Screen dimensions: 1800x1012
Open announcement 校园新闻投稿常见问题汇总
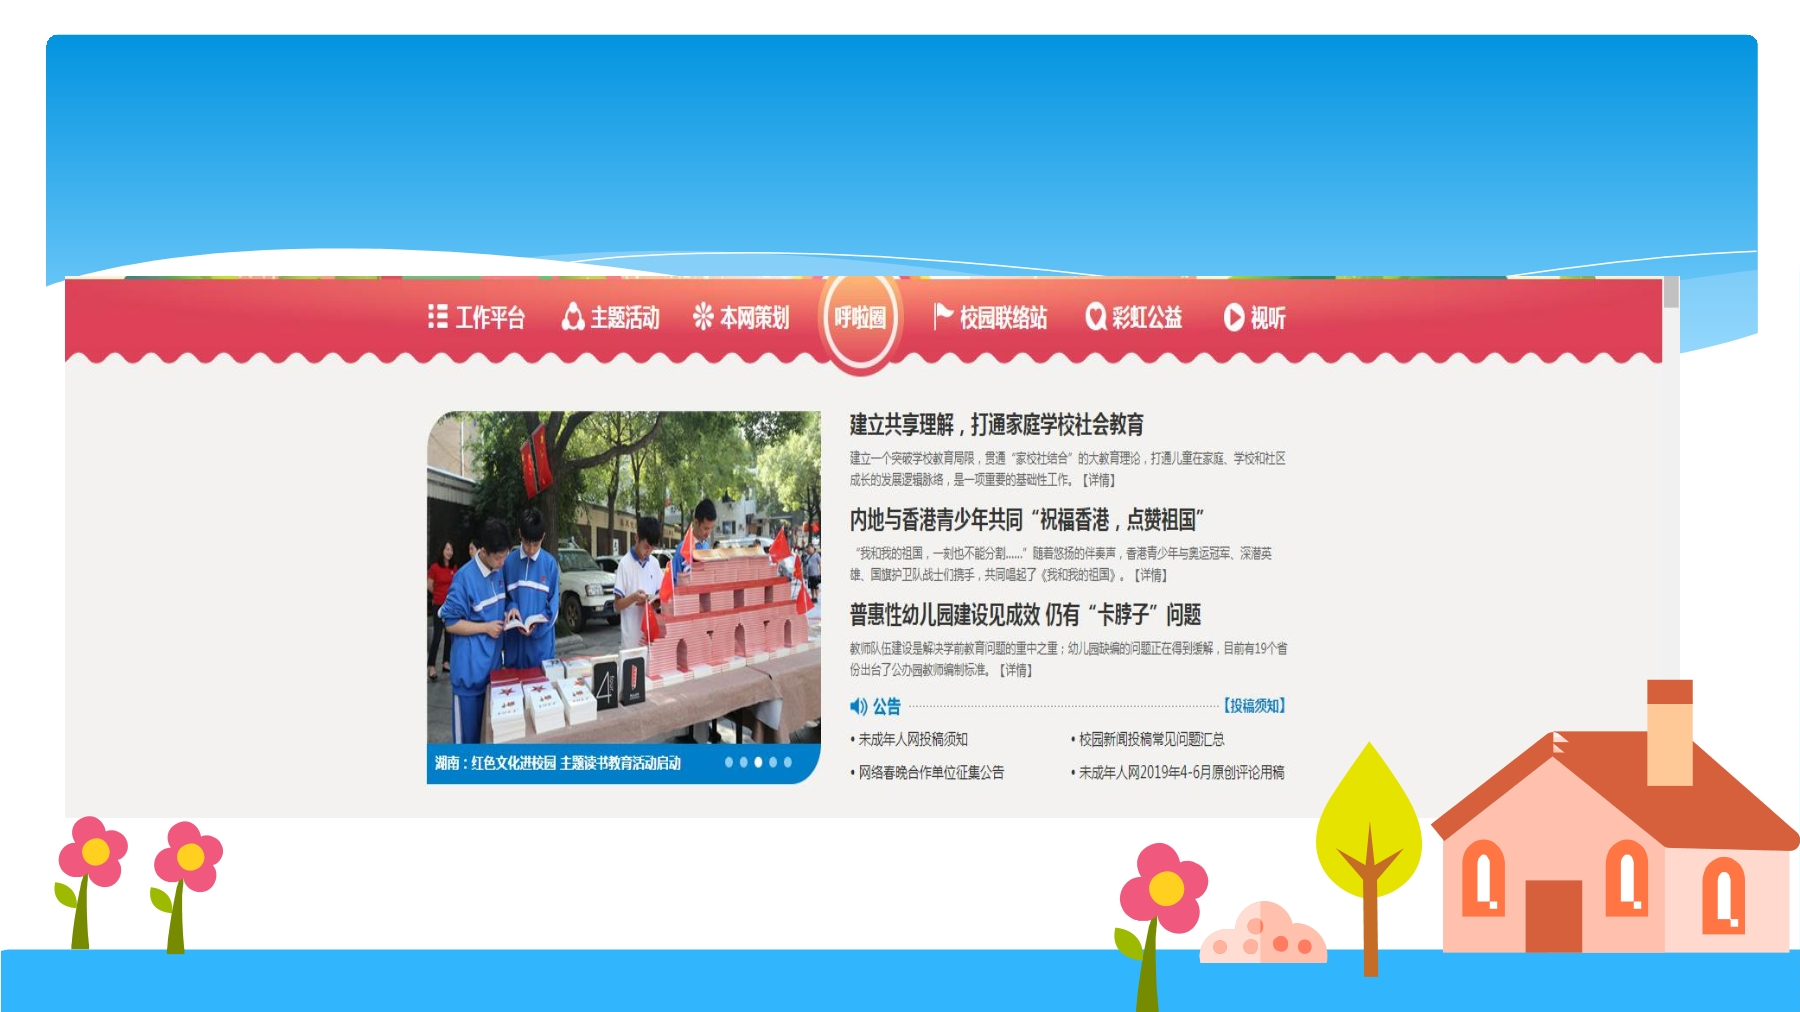click(x=1151, y=739)
